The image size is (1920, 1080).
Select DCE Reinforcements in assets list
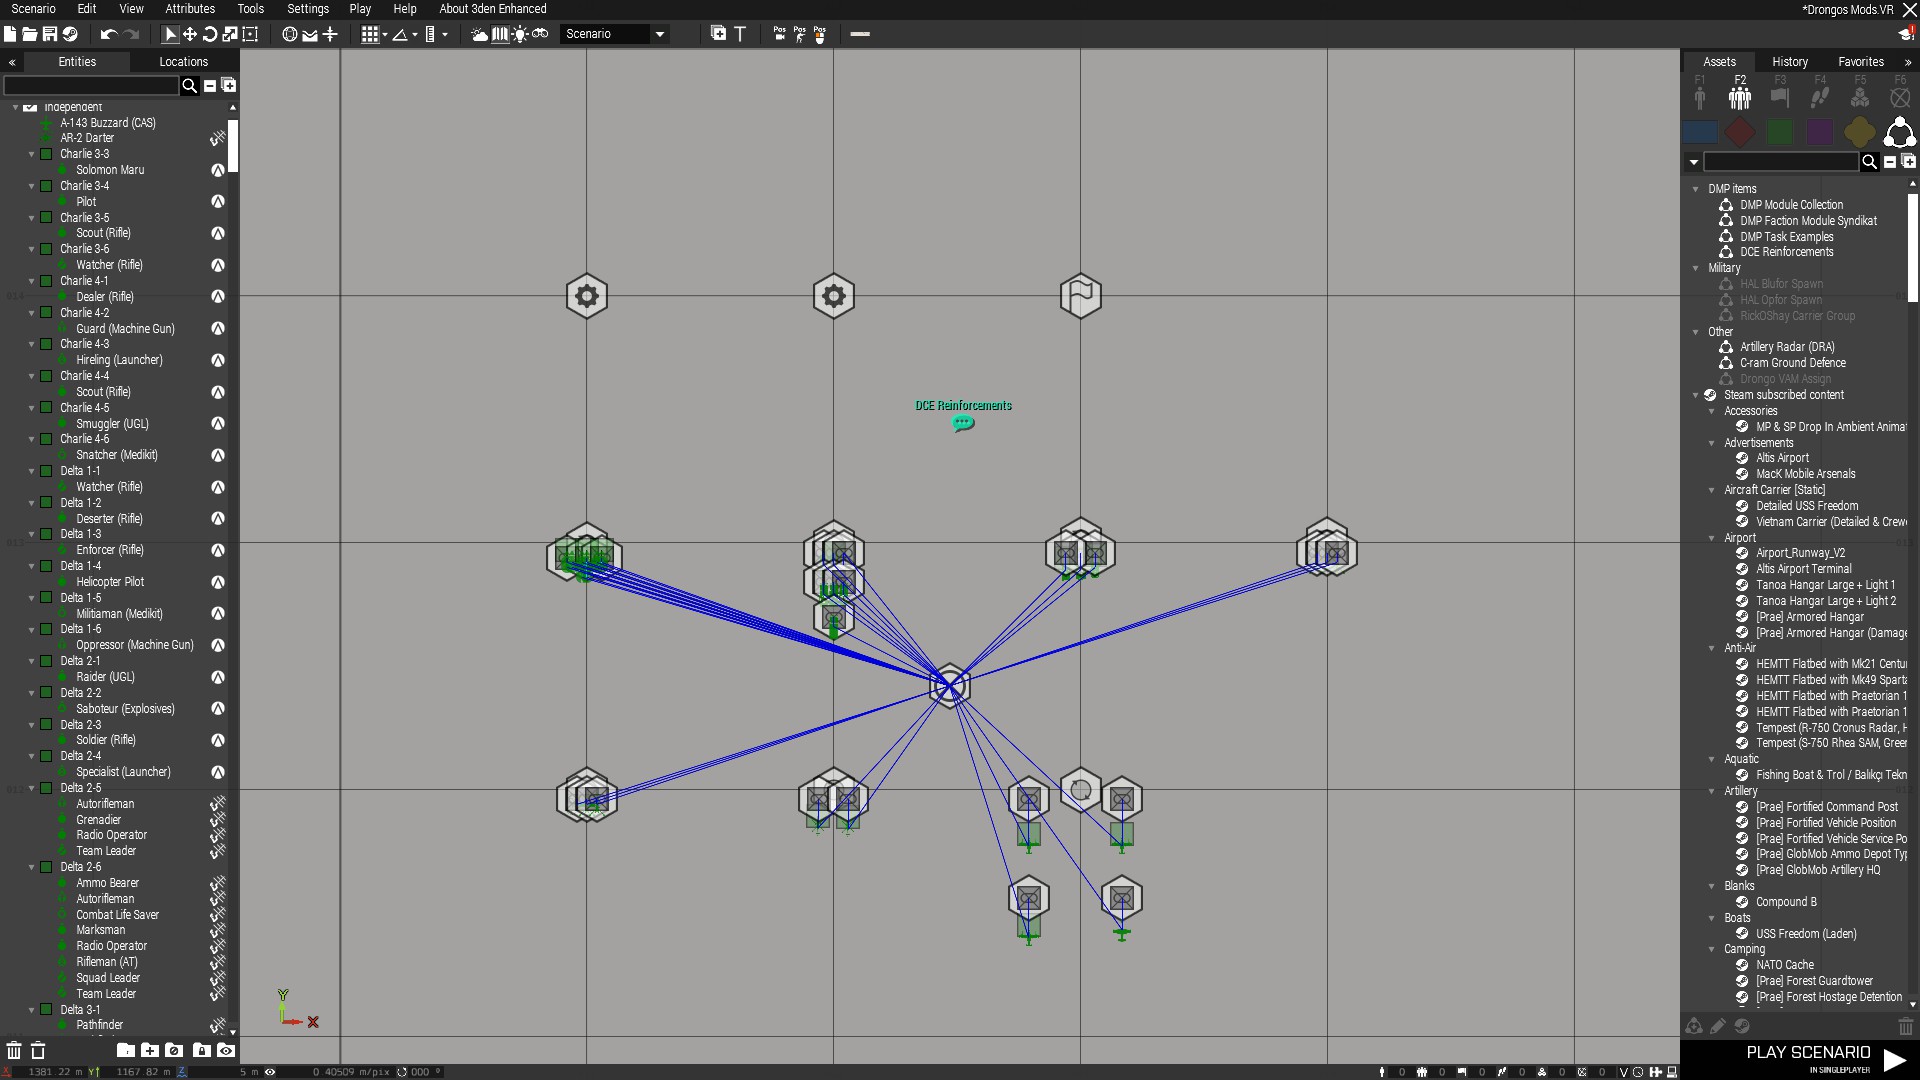coord(1786,252)
